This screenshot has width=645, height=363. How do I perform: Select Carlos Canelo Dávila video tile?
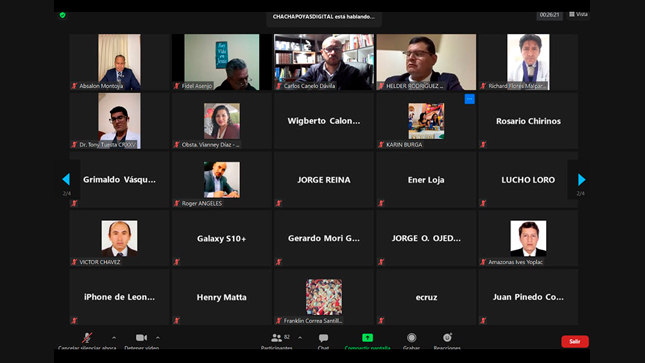[324, 62]
